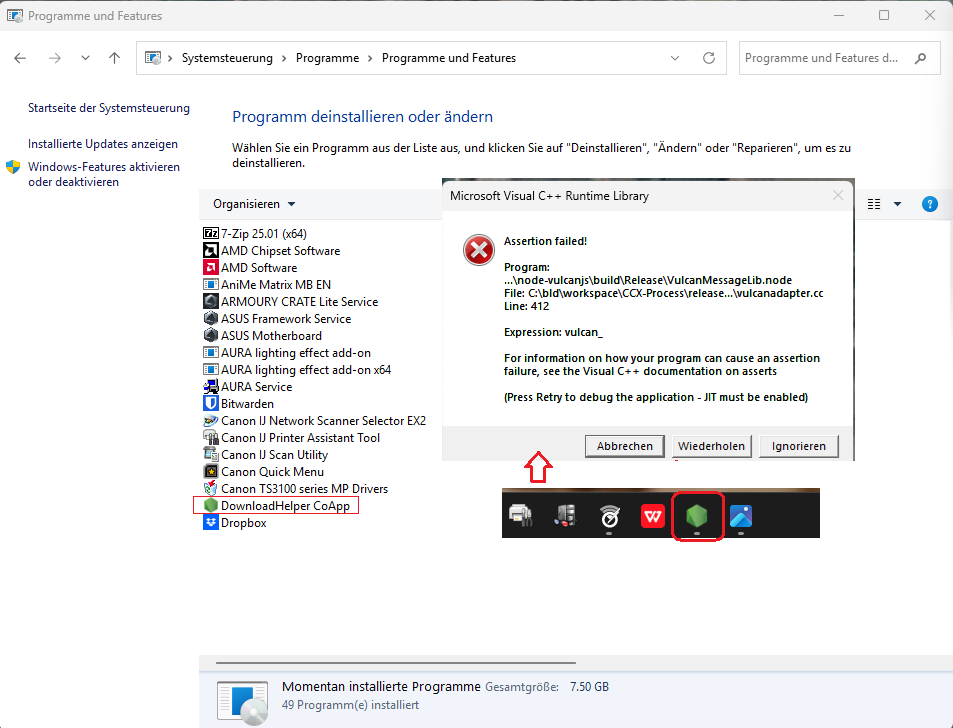This screenshot has width=953, height=728.
Task: Click the Canon IJ Printer Assistant Tool icon
Action: pos(210,438)
